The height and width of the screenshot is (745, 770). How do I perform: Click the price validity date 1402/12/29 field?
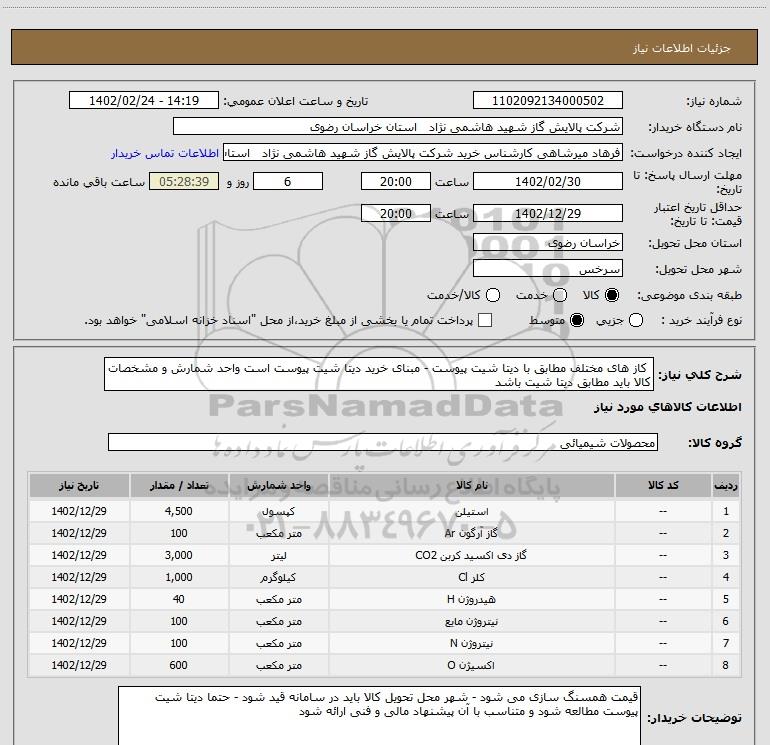click(x=546, y=213)
